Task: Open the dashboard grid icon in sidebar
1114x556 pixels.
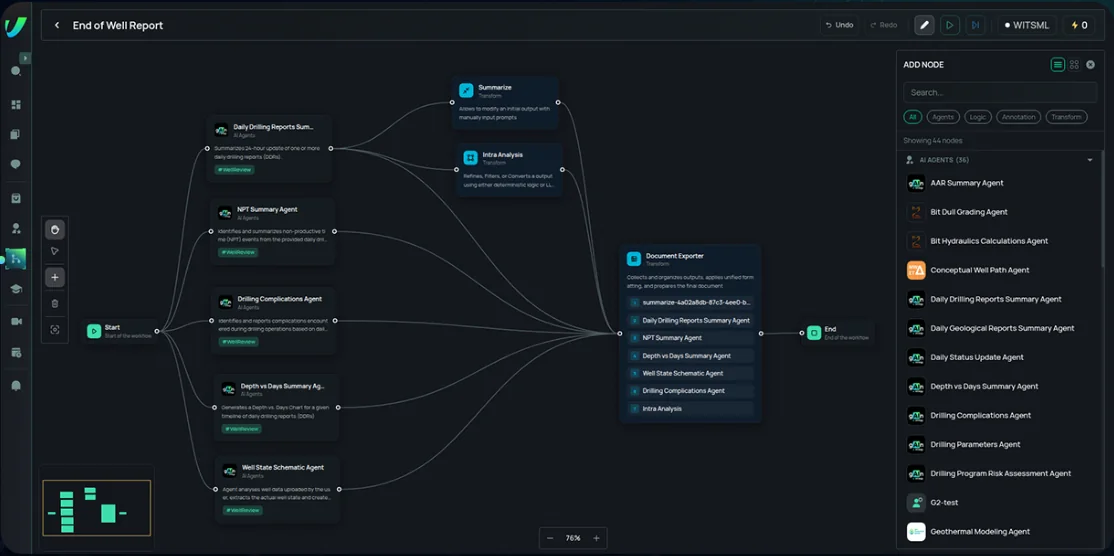Action: click(16, 104)
